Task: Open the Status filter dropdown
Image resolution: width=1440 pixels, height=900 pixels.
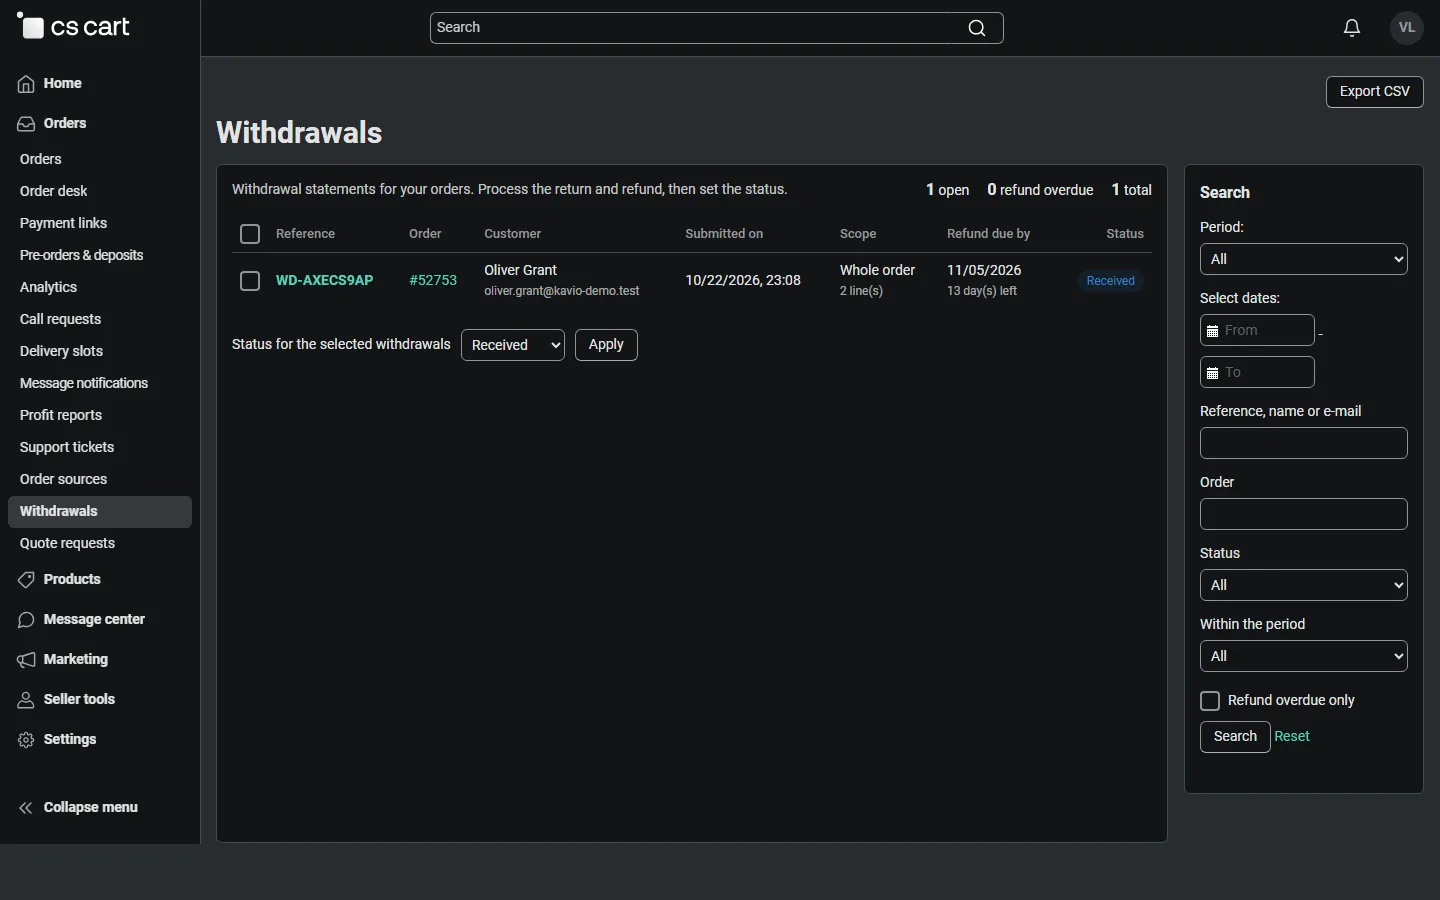Action: pos(1304,585)
